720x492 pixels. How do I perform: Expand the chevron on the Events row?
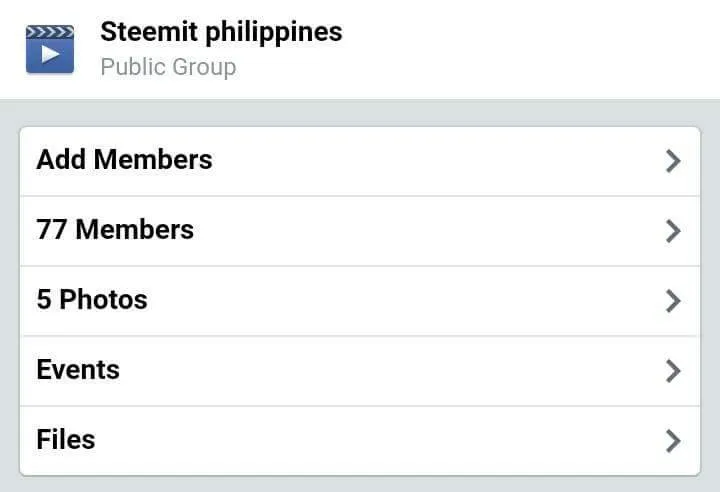(x=673, y=371)
